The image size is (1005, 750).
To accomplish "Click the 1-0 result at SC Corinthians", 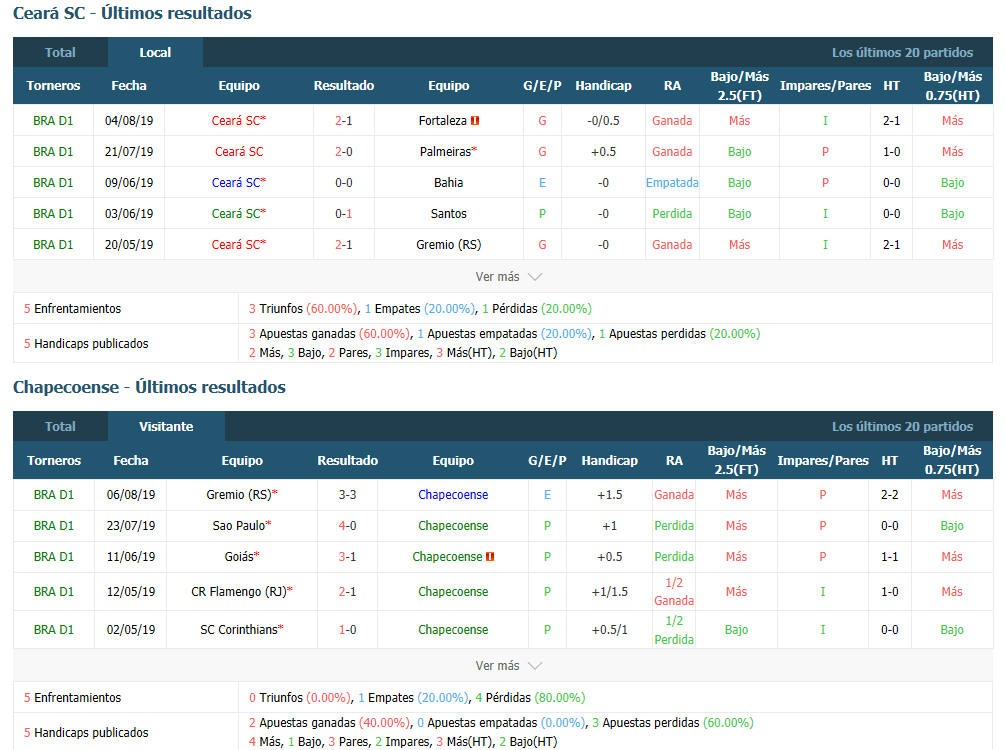I will pyautogui.click(x=347, y=629).
